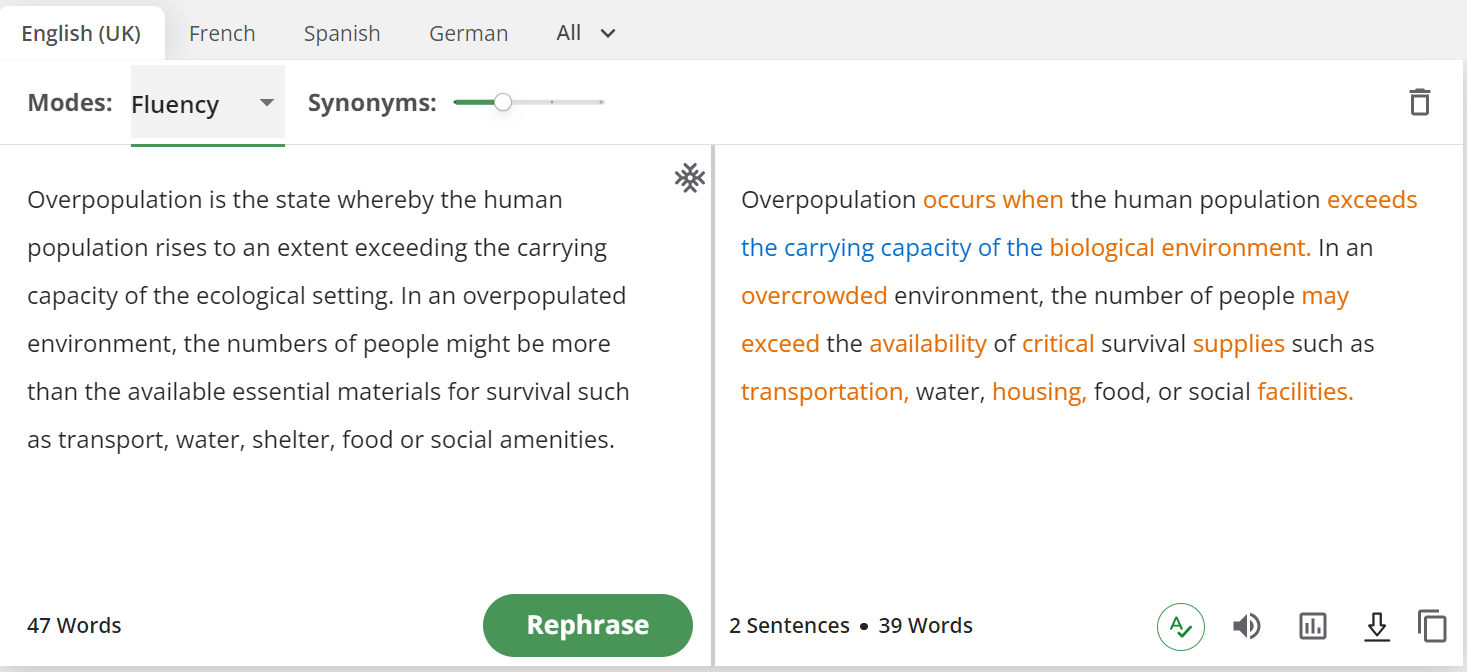Switch to the English (UK) tab
Screen dimensions: 1467x672
81,34
